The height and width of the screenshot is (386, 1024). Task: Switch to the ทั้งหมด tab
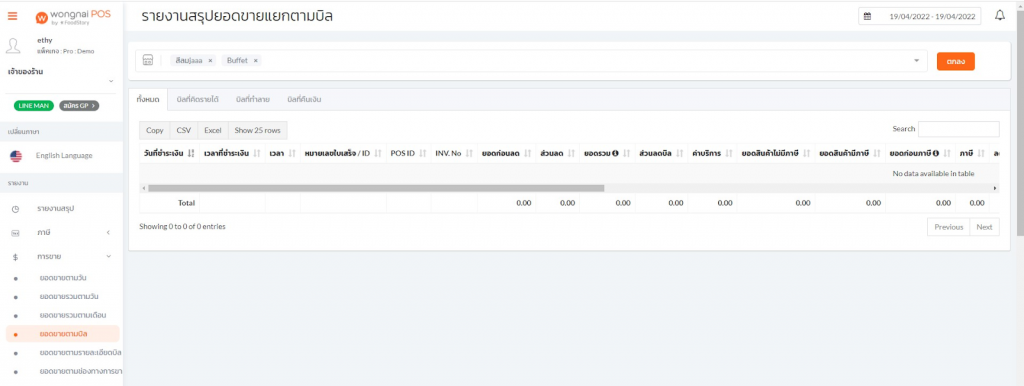click(148, 99)
